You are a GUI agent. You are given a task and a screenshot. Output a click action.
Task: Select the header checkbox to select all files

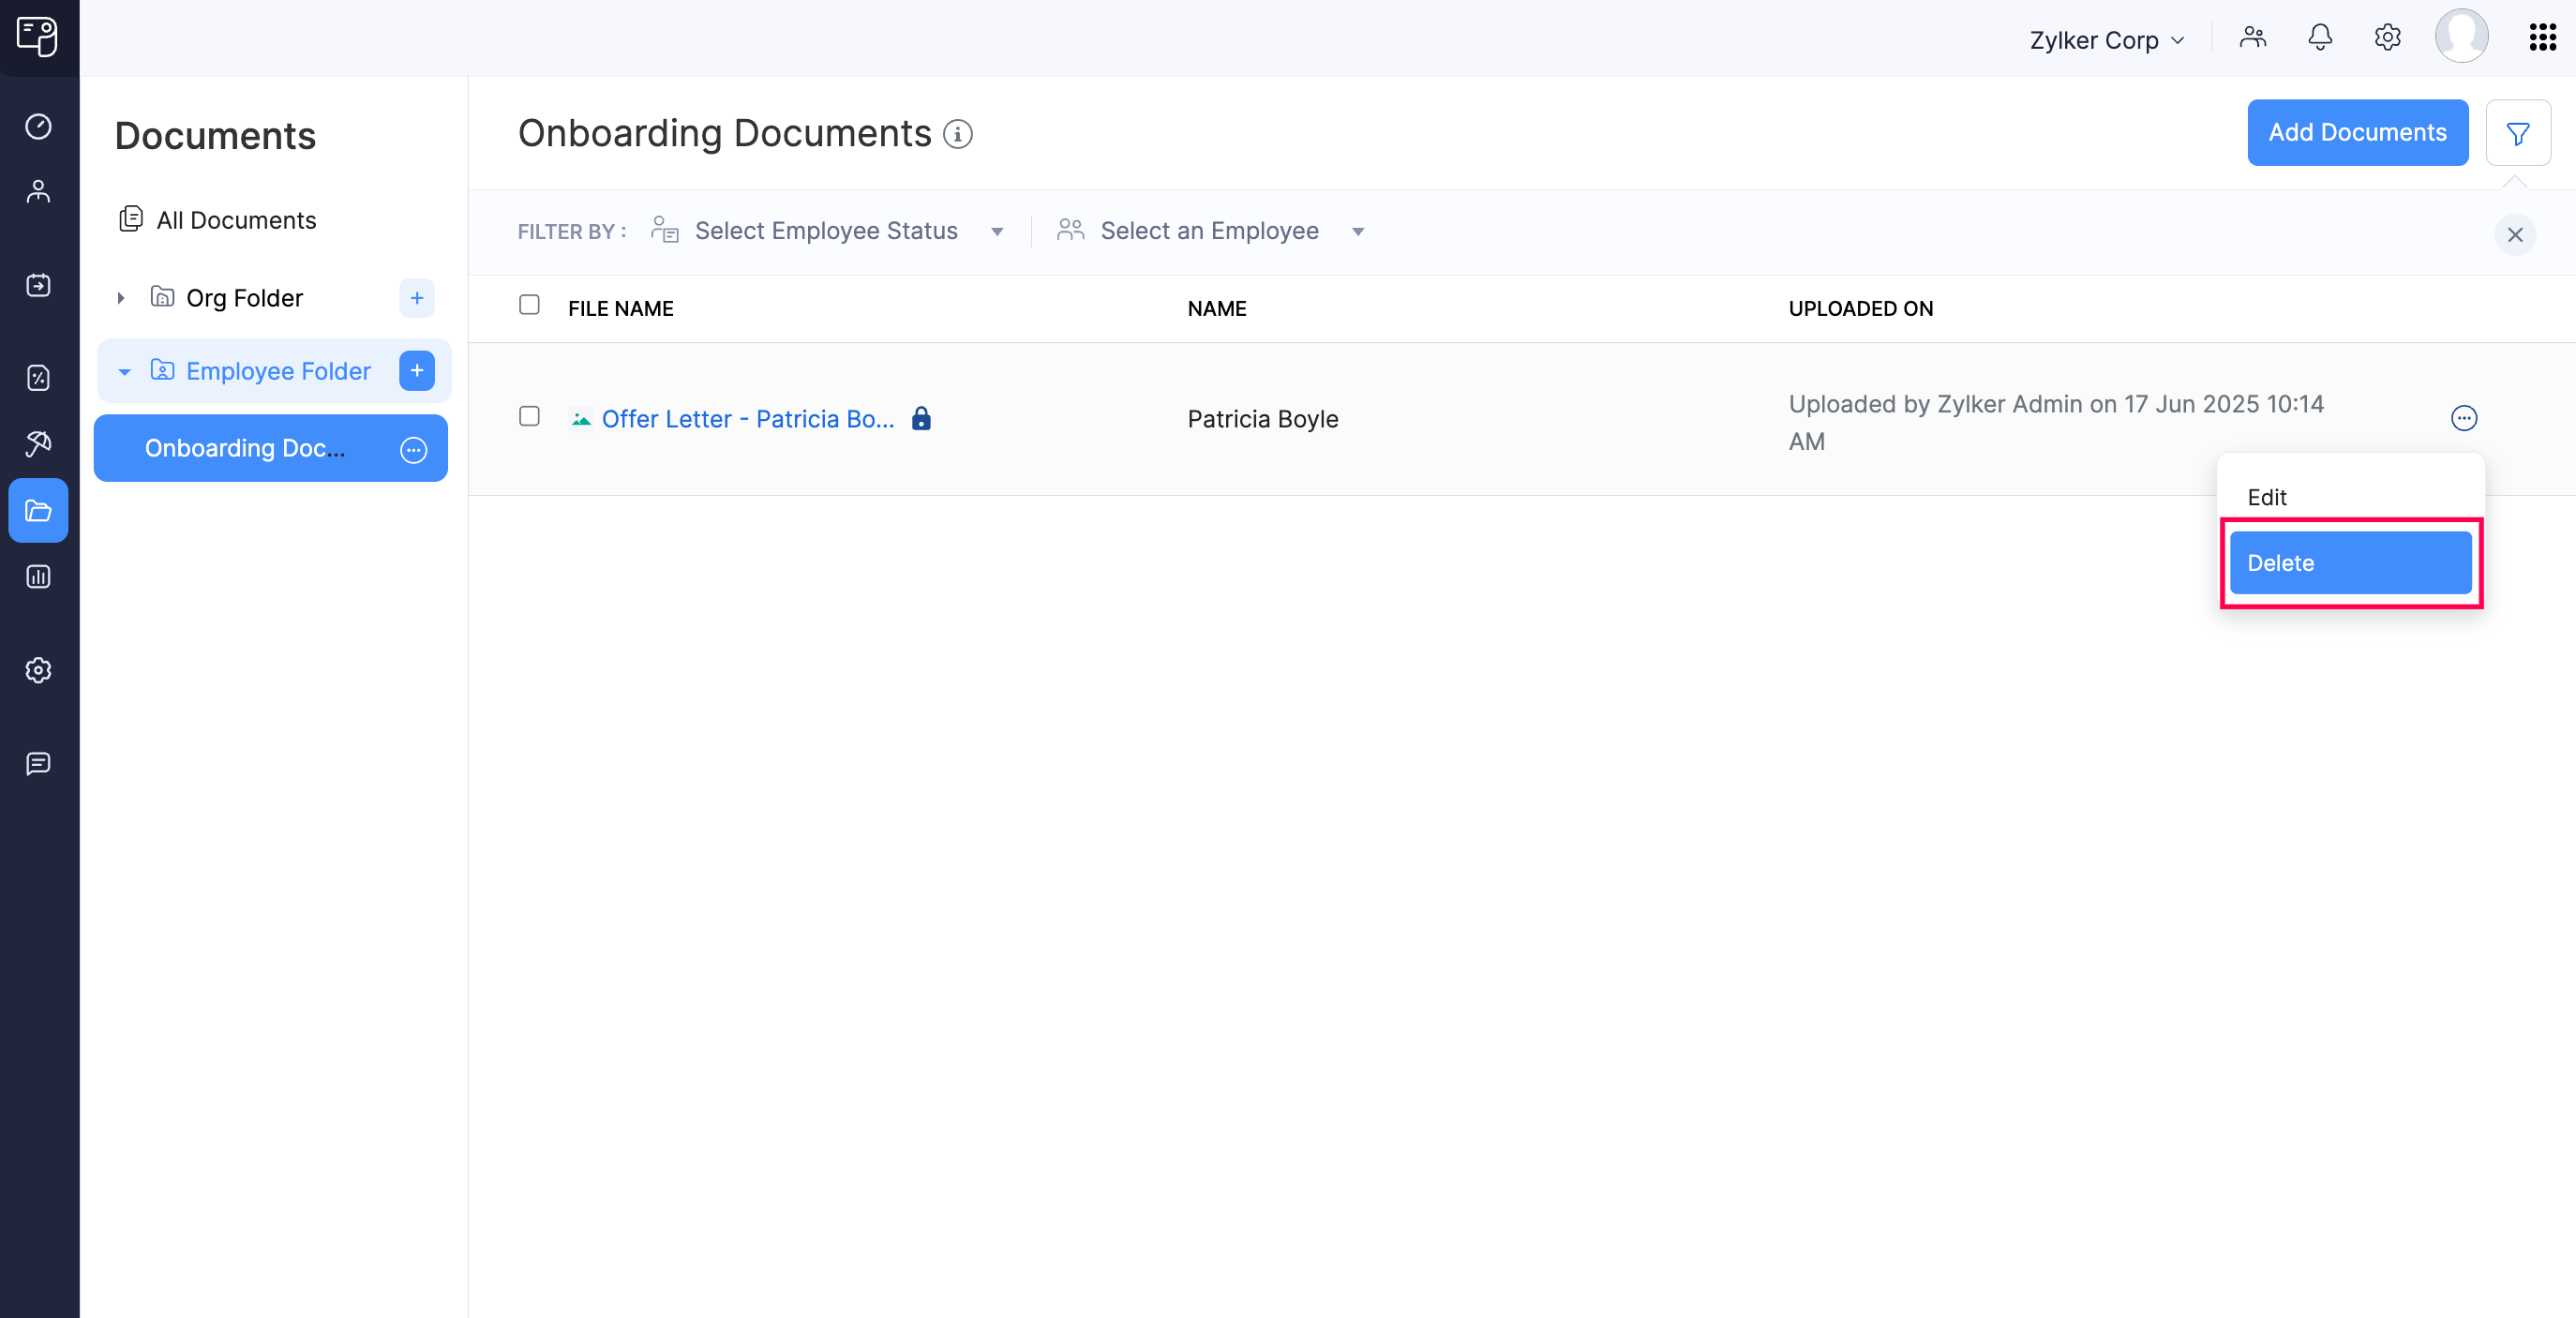pos(530,305)
